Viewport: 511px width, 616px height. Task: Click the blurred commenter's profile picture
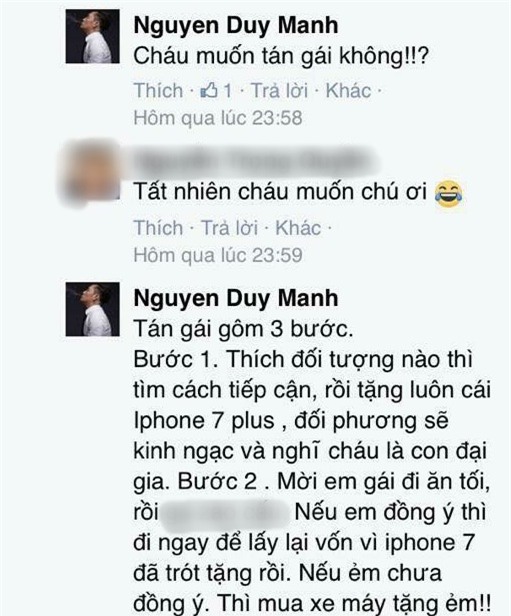[91, 173]
